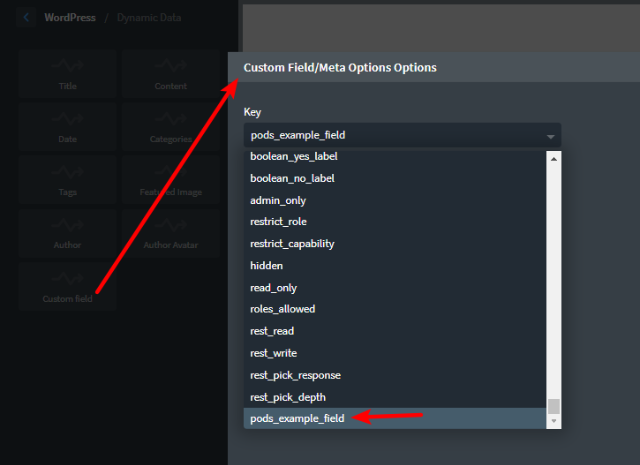This screenshot has width=640, height=465.
Task: Select the Title dynamic data tile
Action: [67, 73]
